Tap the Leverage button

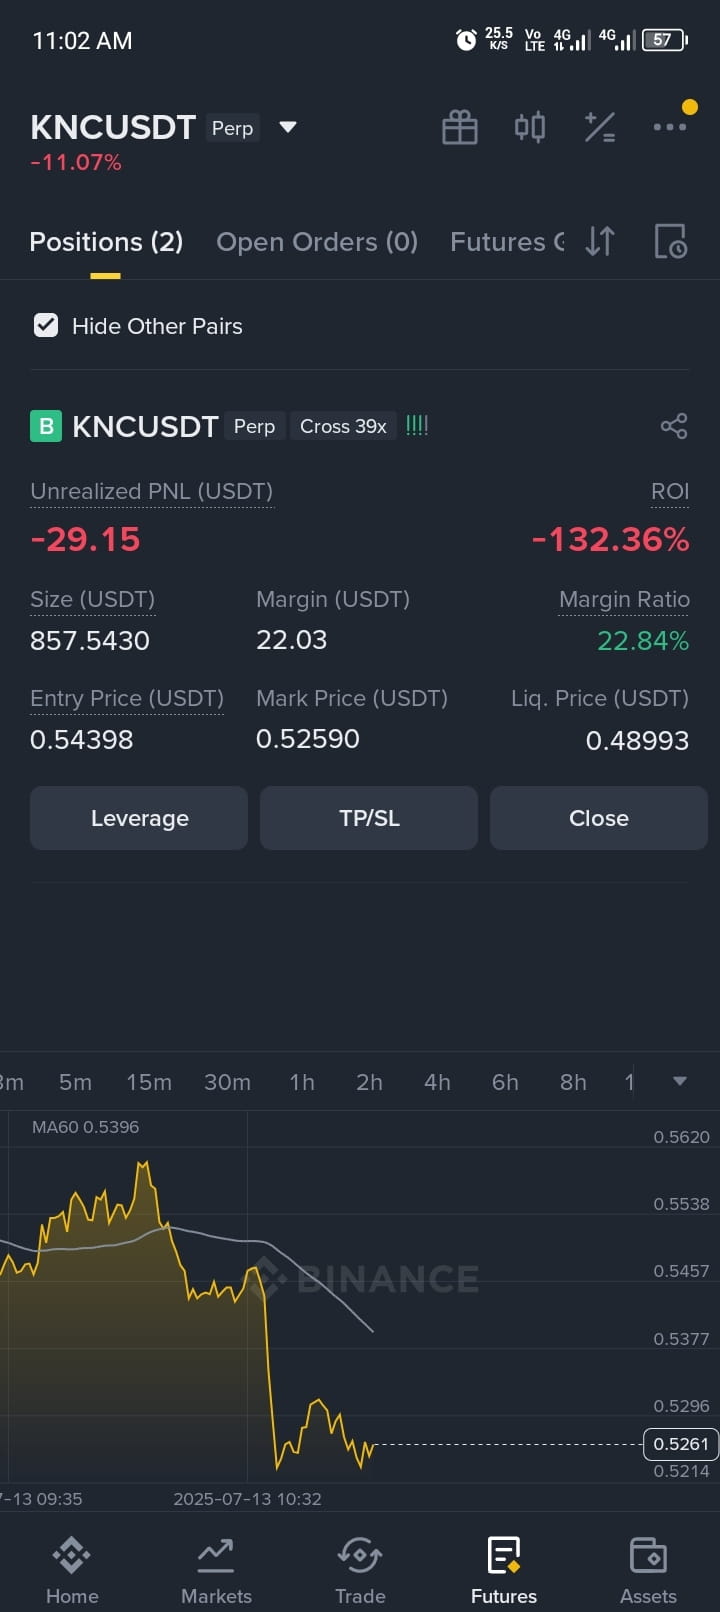(139, 818)
